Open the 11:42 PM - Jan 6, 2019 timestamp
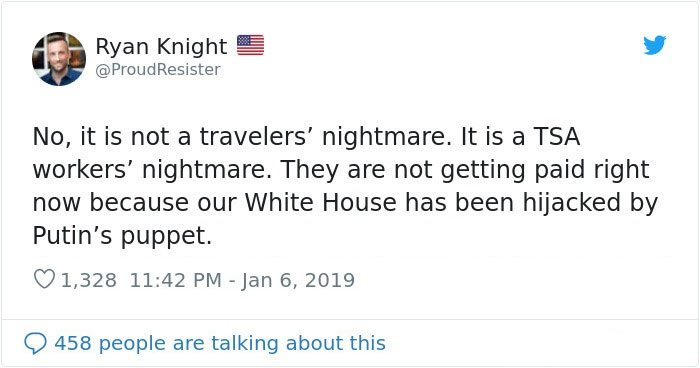This screenshot has height=368, width=700. (x=242, y=280)
